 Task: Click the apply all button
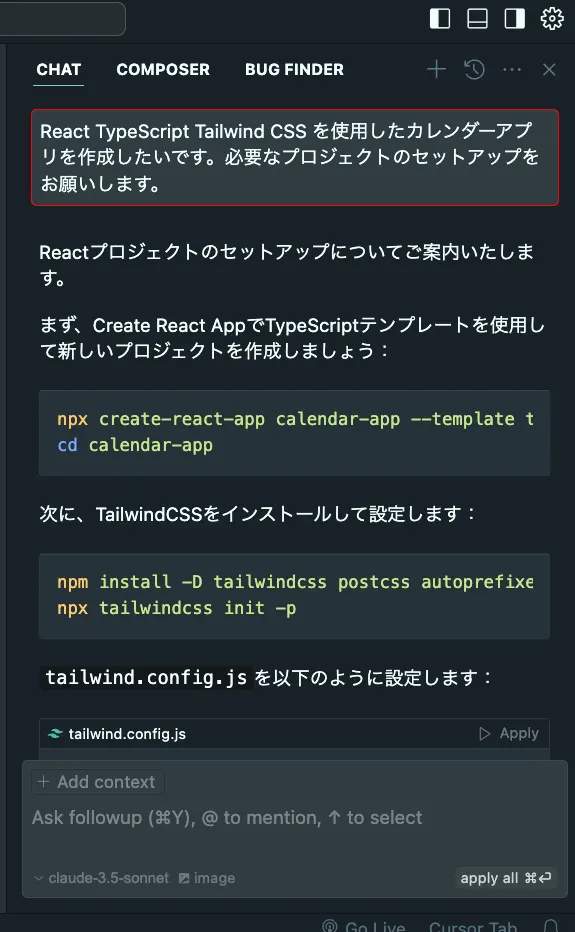506,878
